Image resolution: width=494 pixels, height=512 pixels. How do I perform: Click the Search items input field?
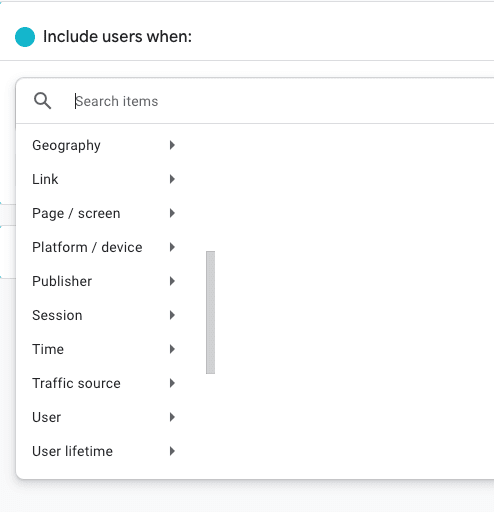[283, 101]
